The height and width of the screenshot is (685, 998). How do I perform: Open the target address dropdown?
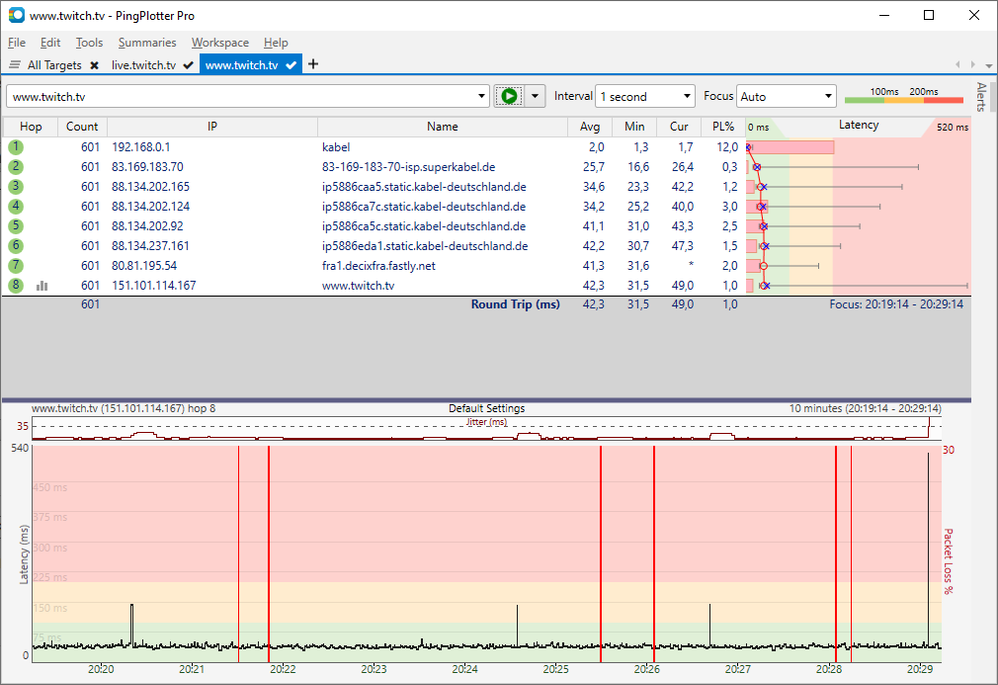[481, 96]
